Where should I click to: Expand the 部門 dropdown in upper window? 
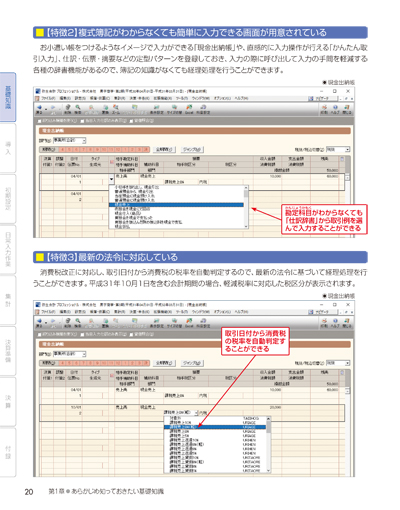[84, 141]
